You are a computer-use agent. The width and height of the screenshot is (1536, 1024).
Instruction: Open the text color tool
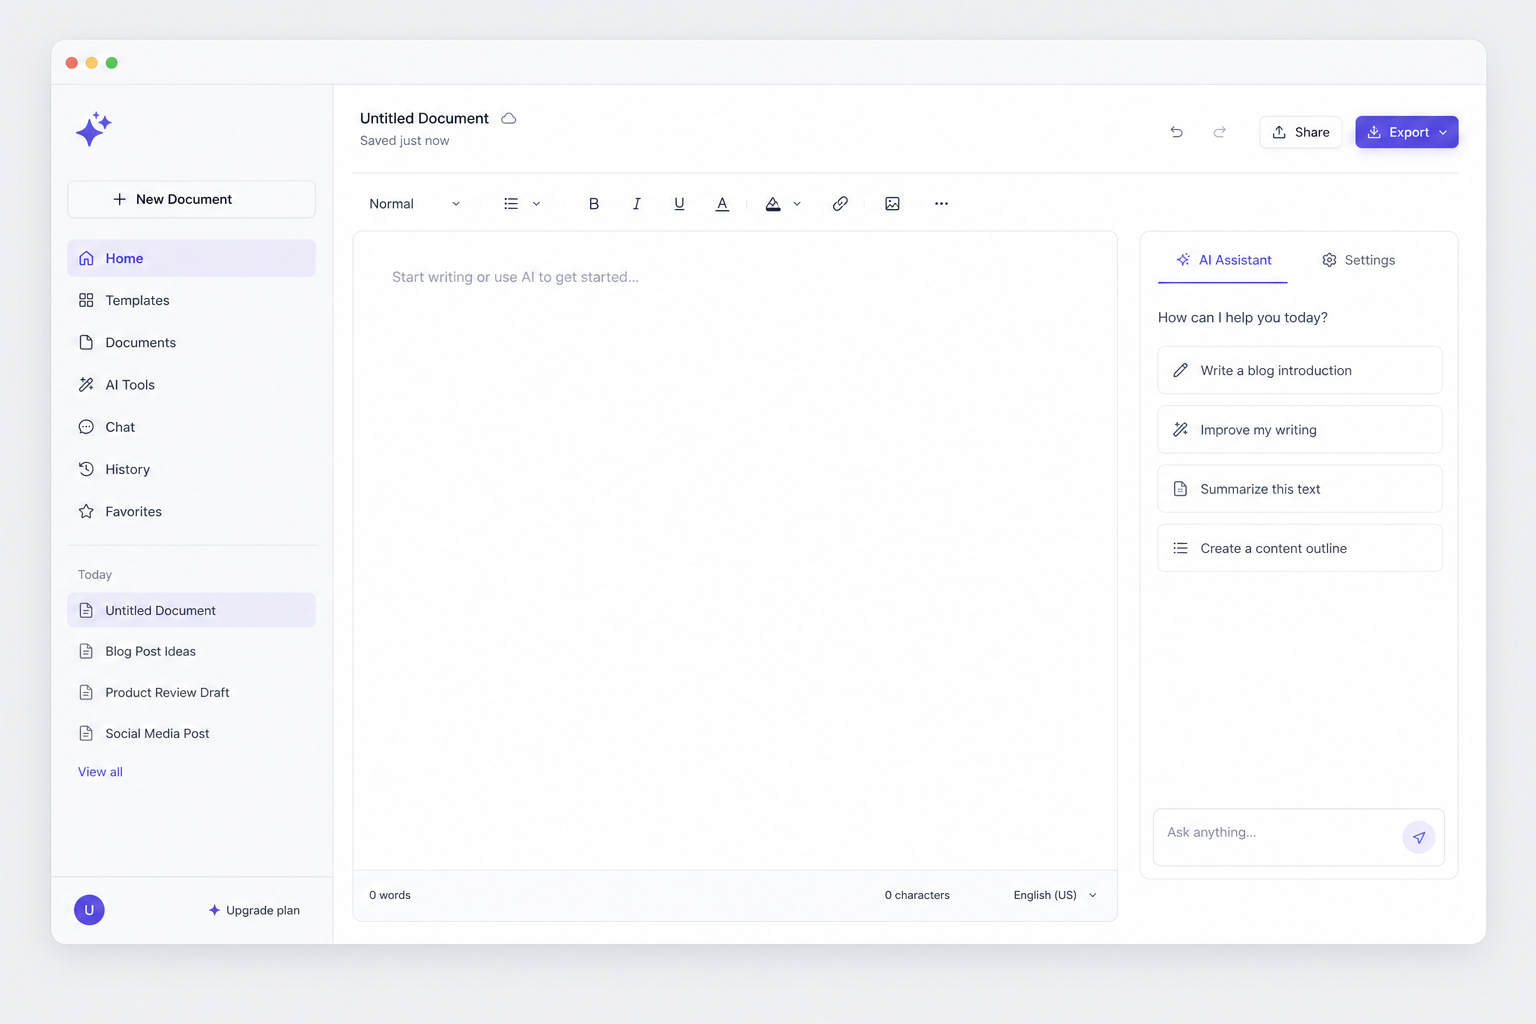pyautogui.click(x=722, y=204)
